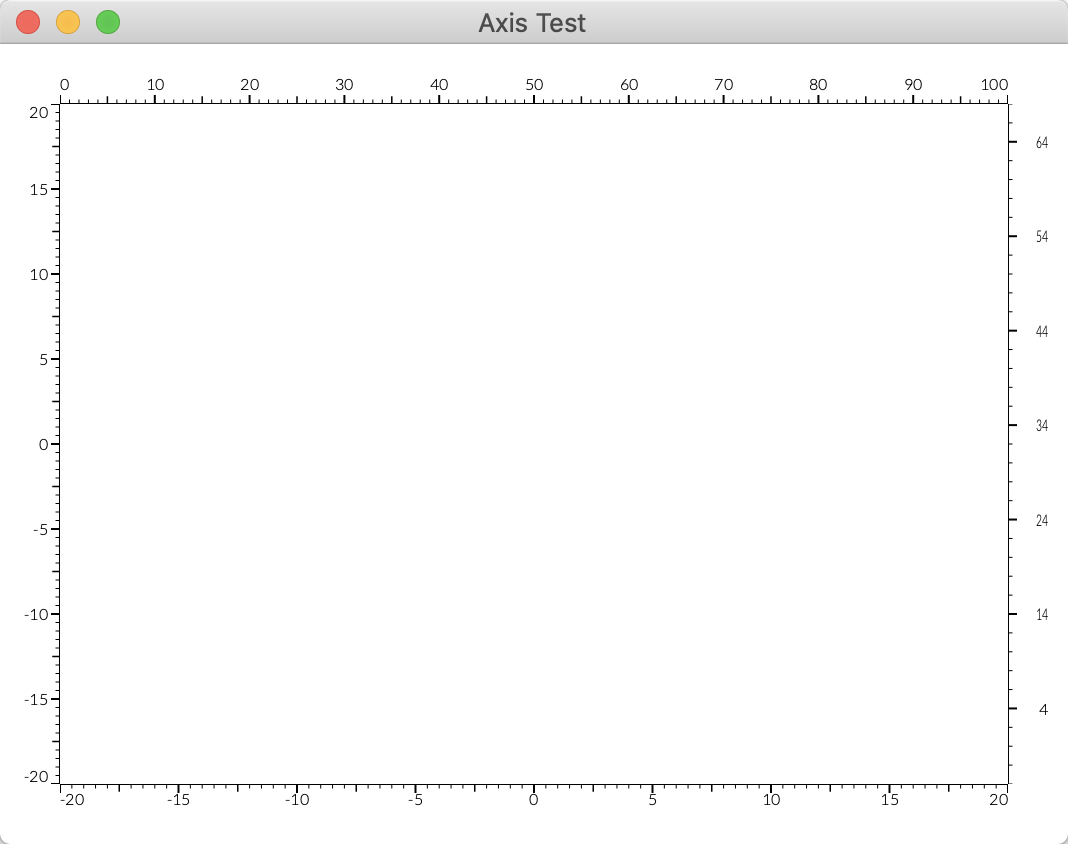Select label "10" on the top axis

pos(155,84)
